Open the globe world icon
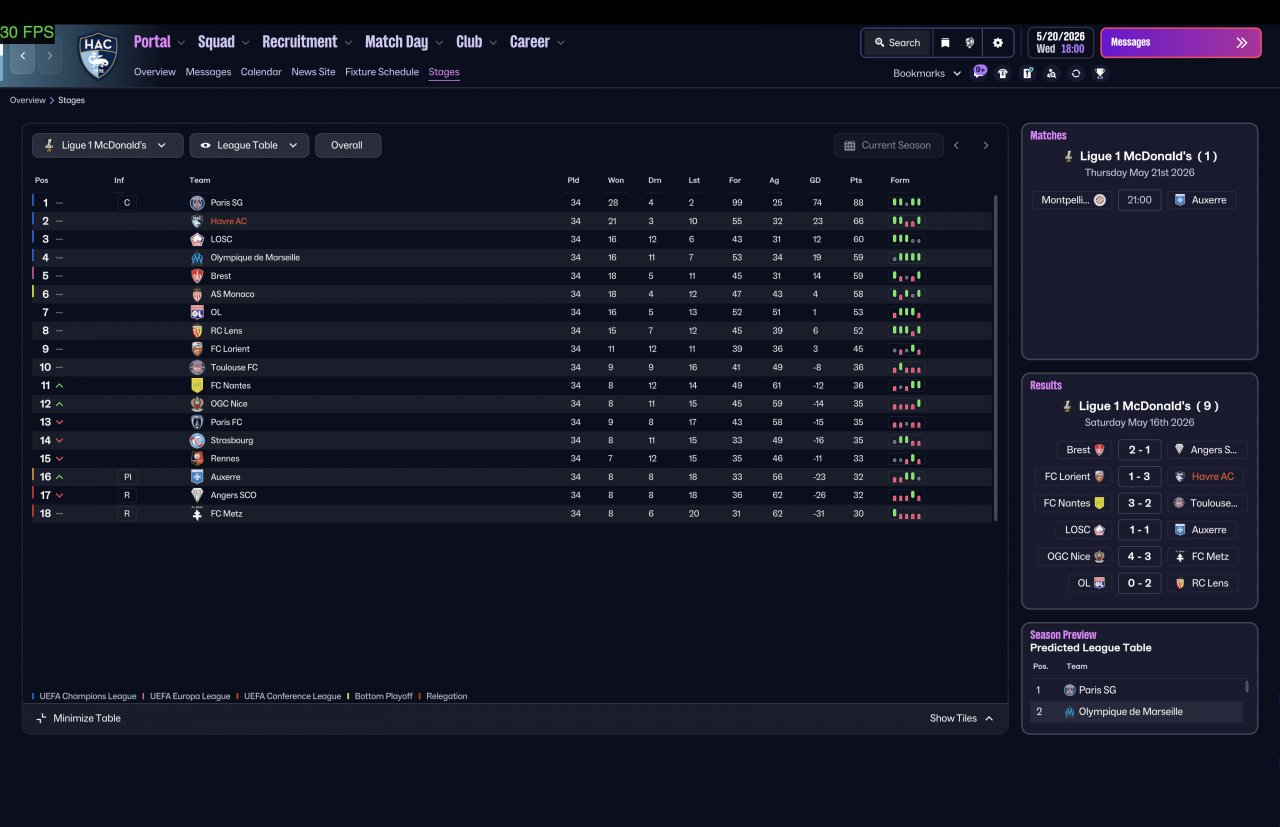Screen dimensions: 1280x827 [x=970, y=43]
